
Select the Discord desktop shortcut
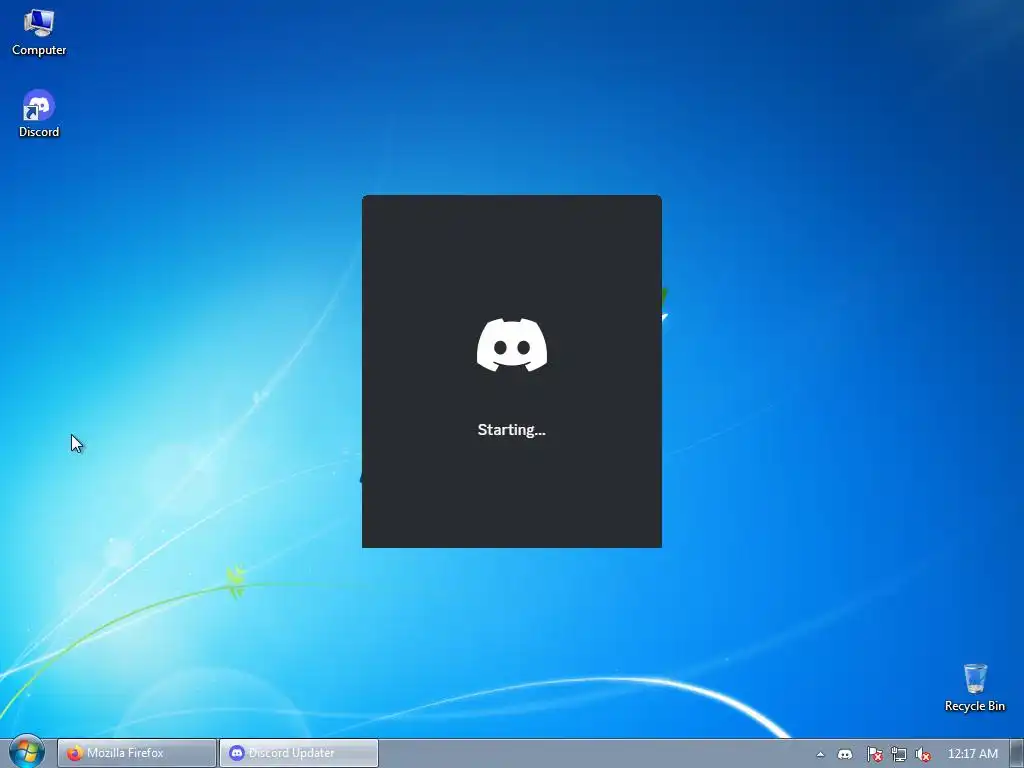point(39,114)
